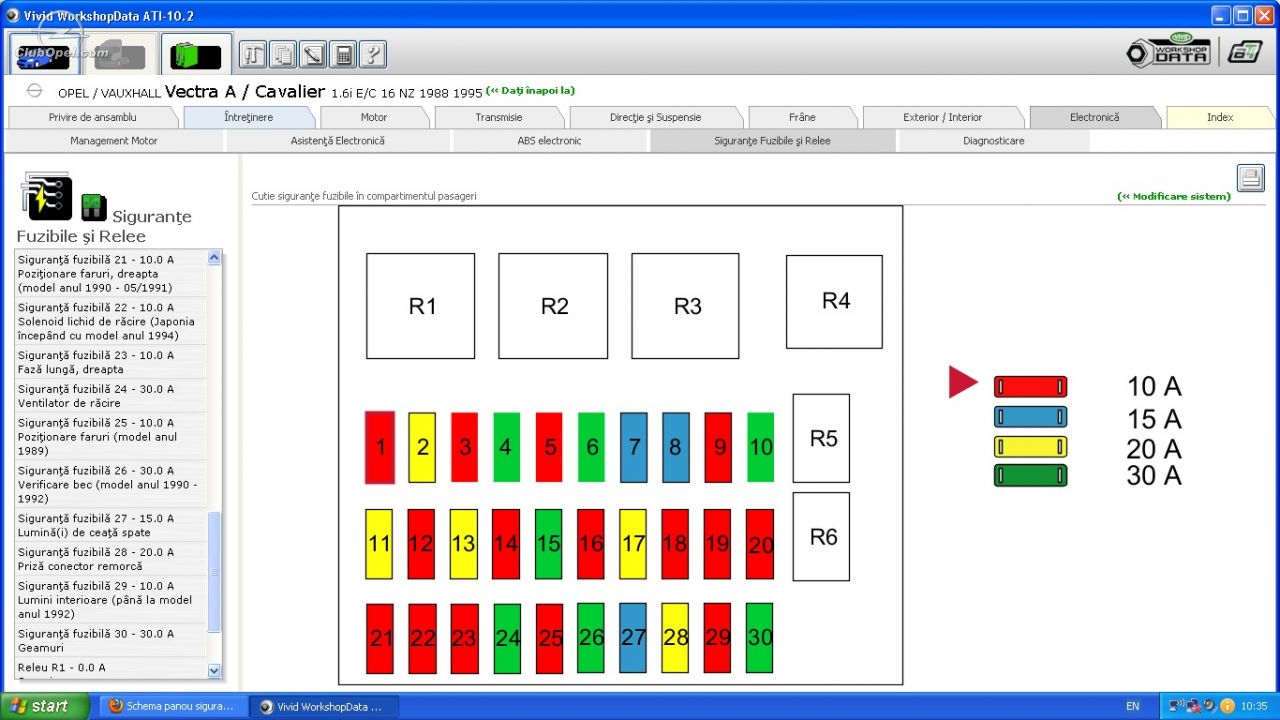Click the yellow fuse number 28
Image resolution: width=1280 pixels, height=720 pixels.
675,638
